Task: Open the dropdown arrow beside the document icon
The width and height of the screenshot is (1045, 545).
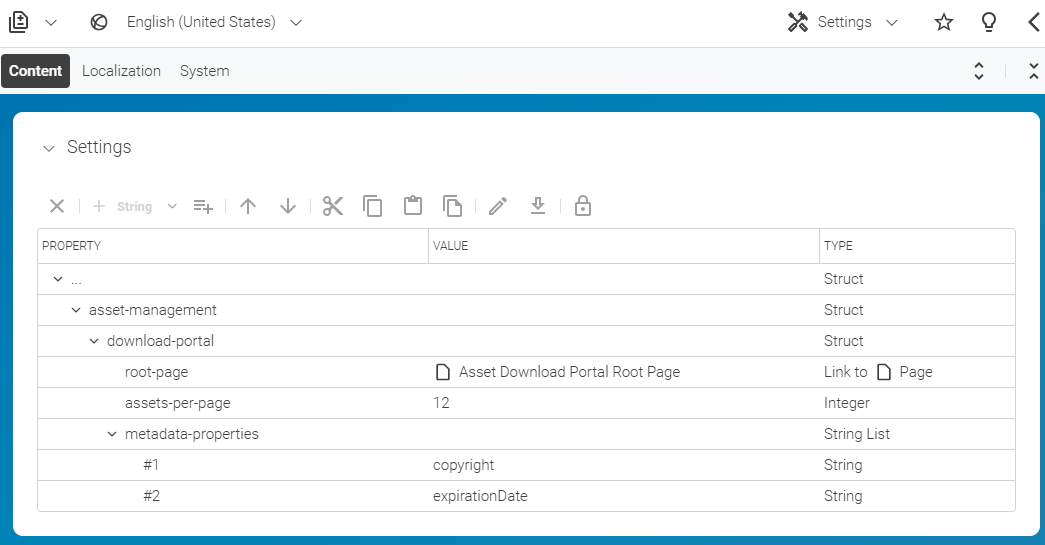Action: 51,23
